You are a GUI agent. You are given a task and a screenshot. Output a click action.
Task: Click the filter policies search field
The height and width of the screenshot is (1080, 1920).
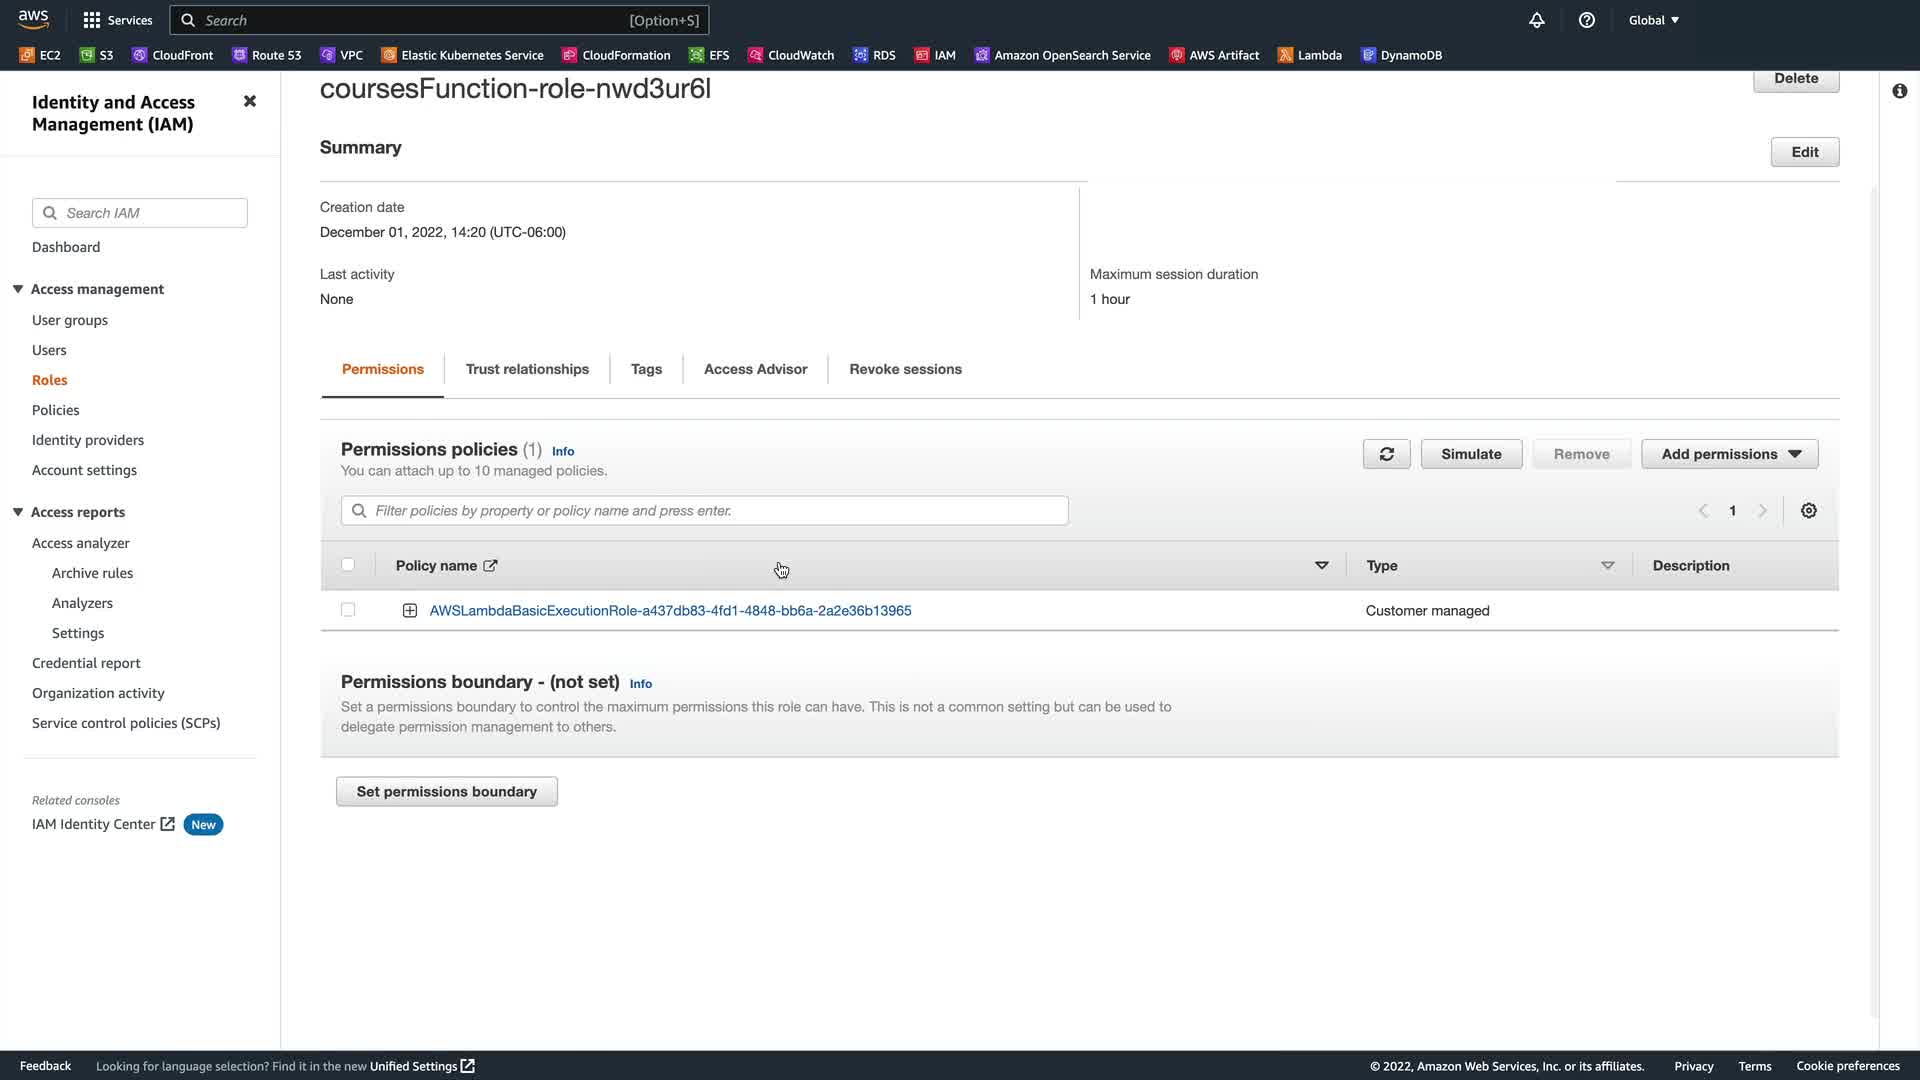[704, 511]
